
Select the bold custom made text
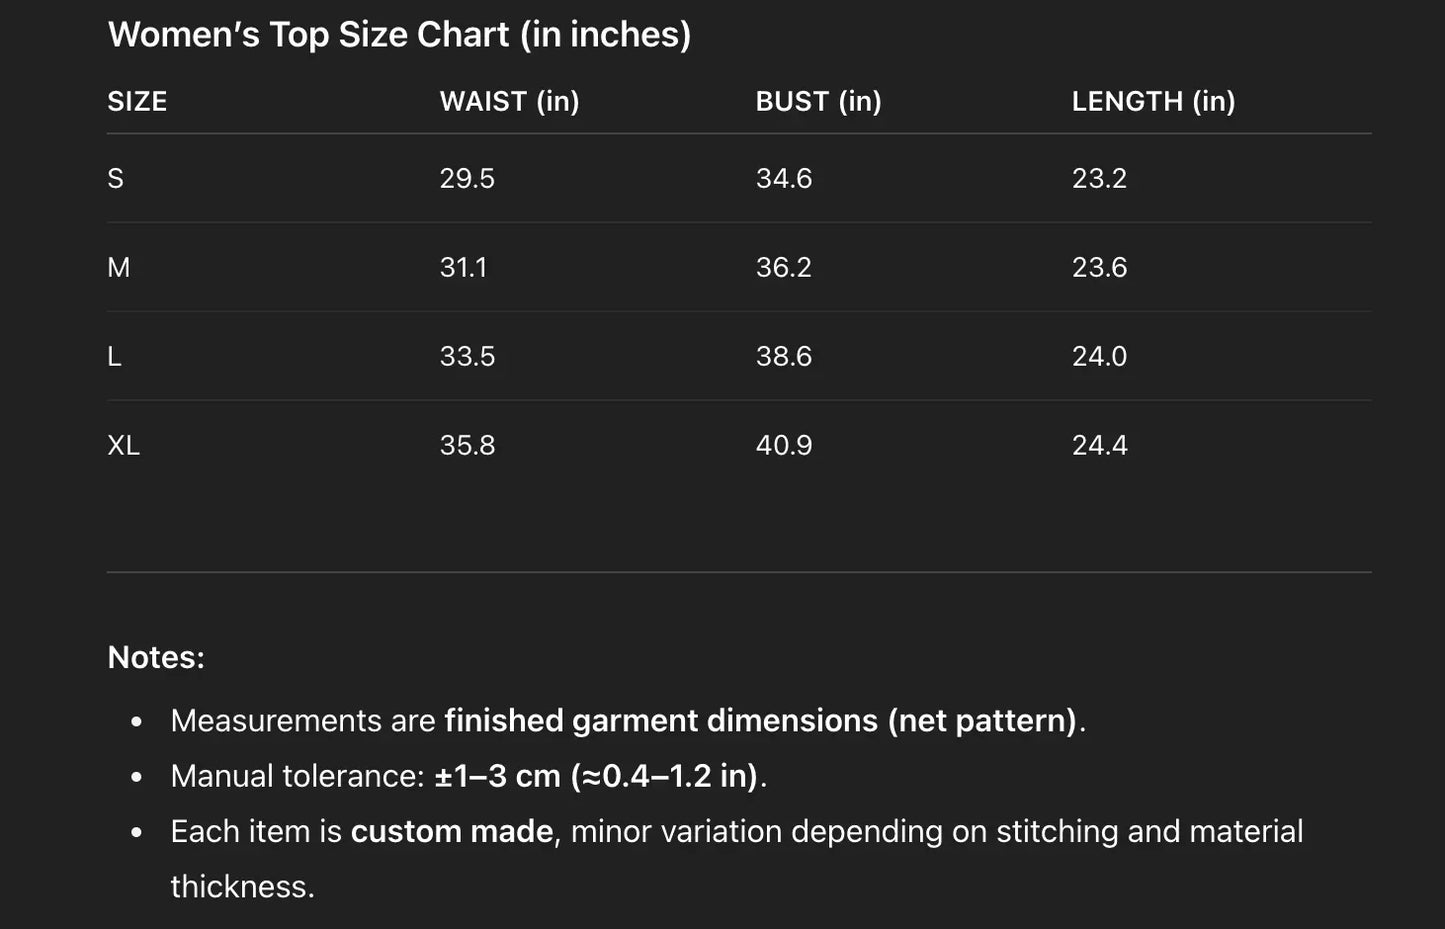452,832
